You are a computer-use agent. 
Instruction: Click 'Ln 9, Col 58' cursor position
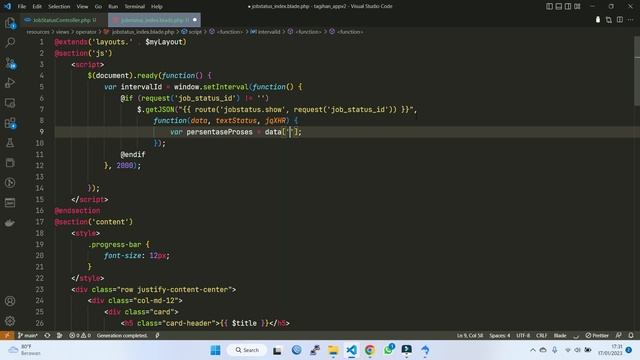click(470, 336)
